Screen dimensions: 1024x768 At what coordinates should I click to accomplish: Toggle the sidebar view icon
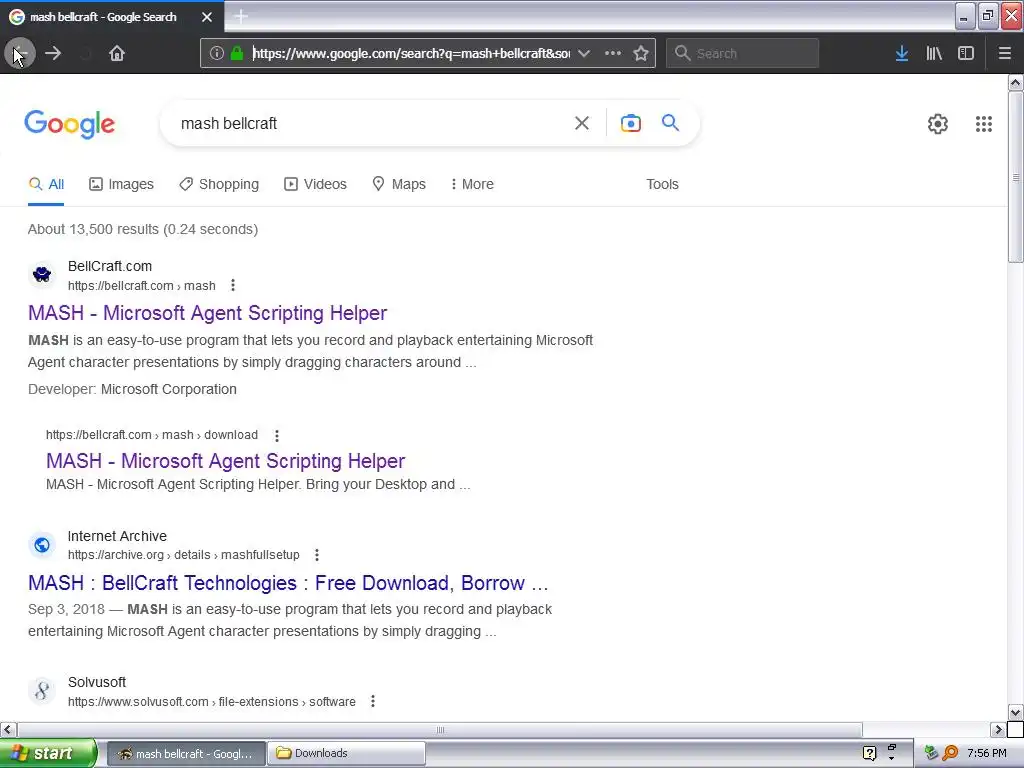point(966,54)
